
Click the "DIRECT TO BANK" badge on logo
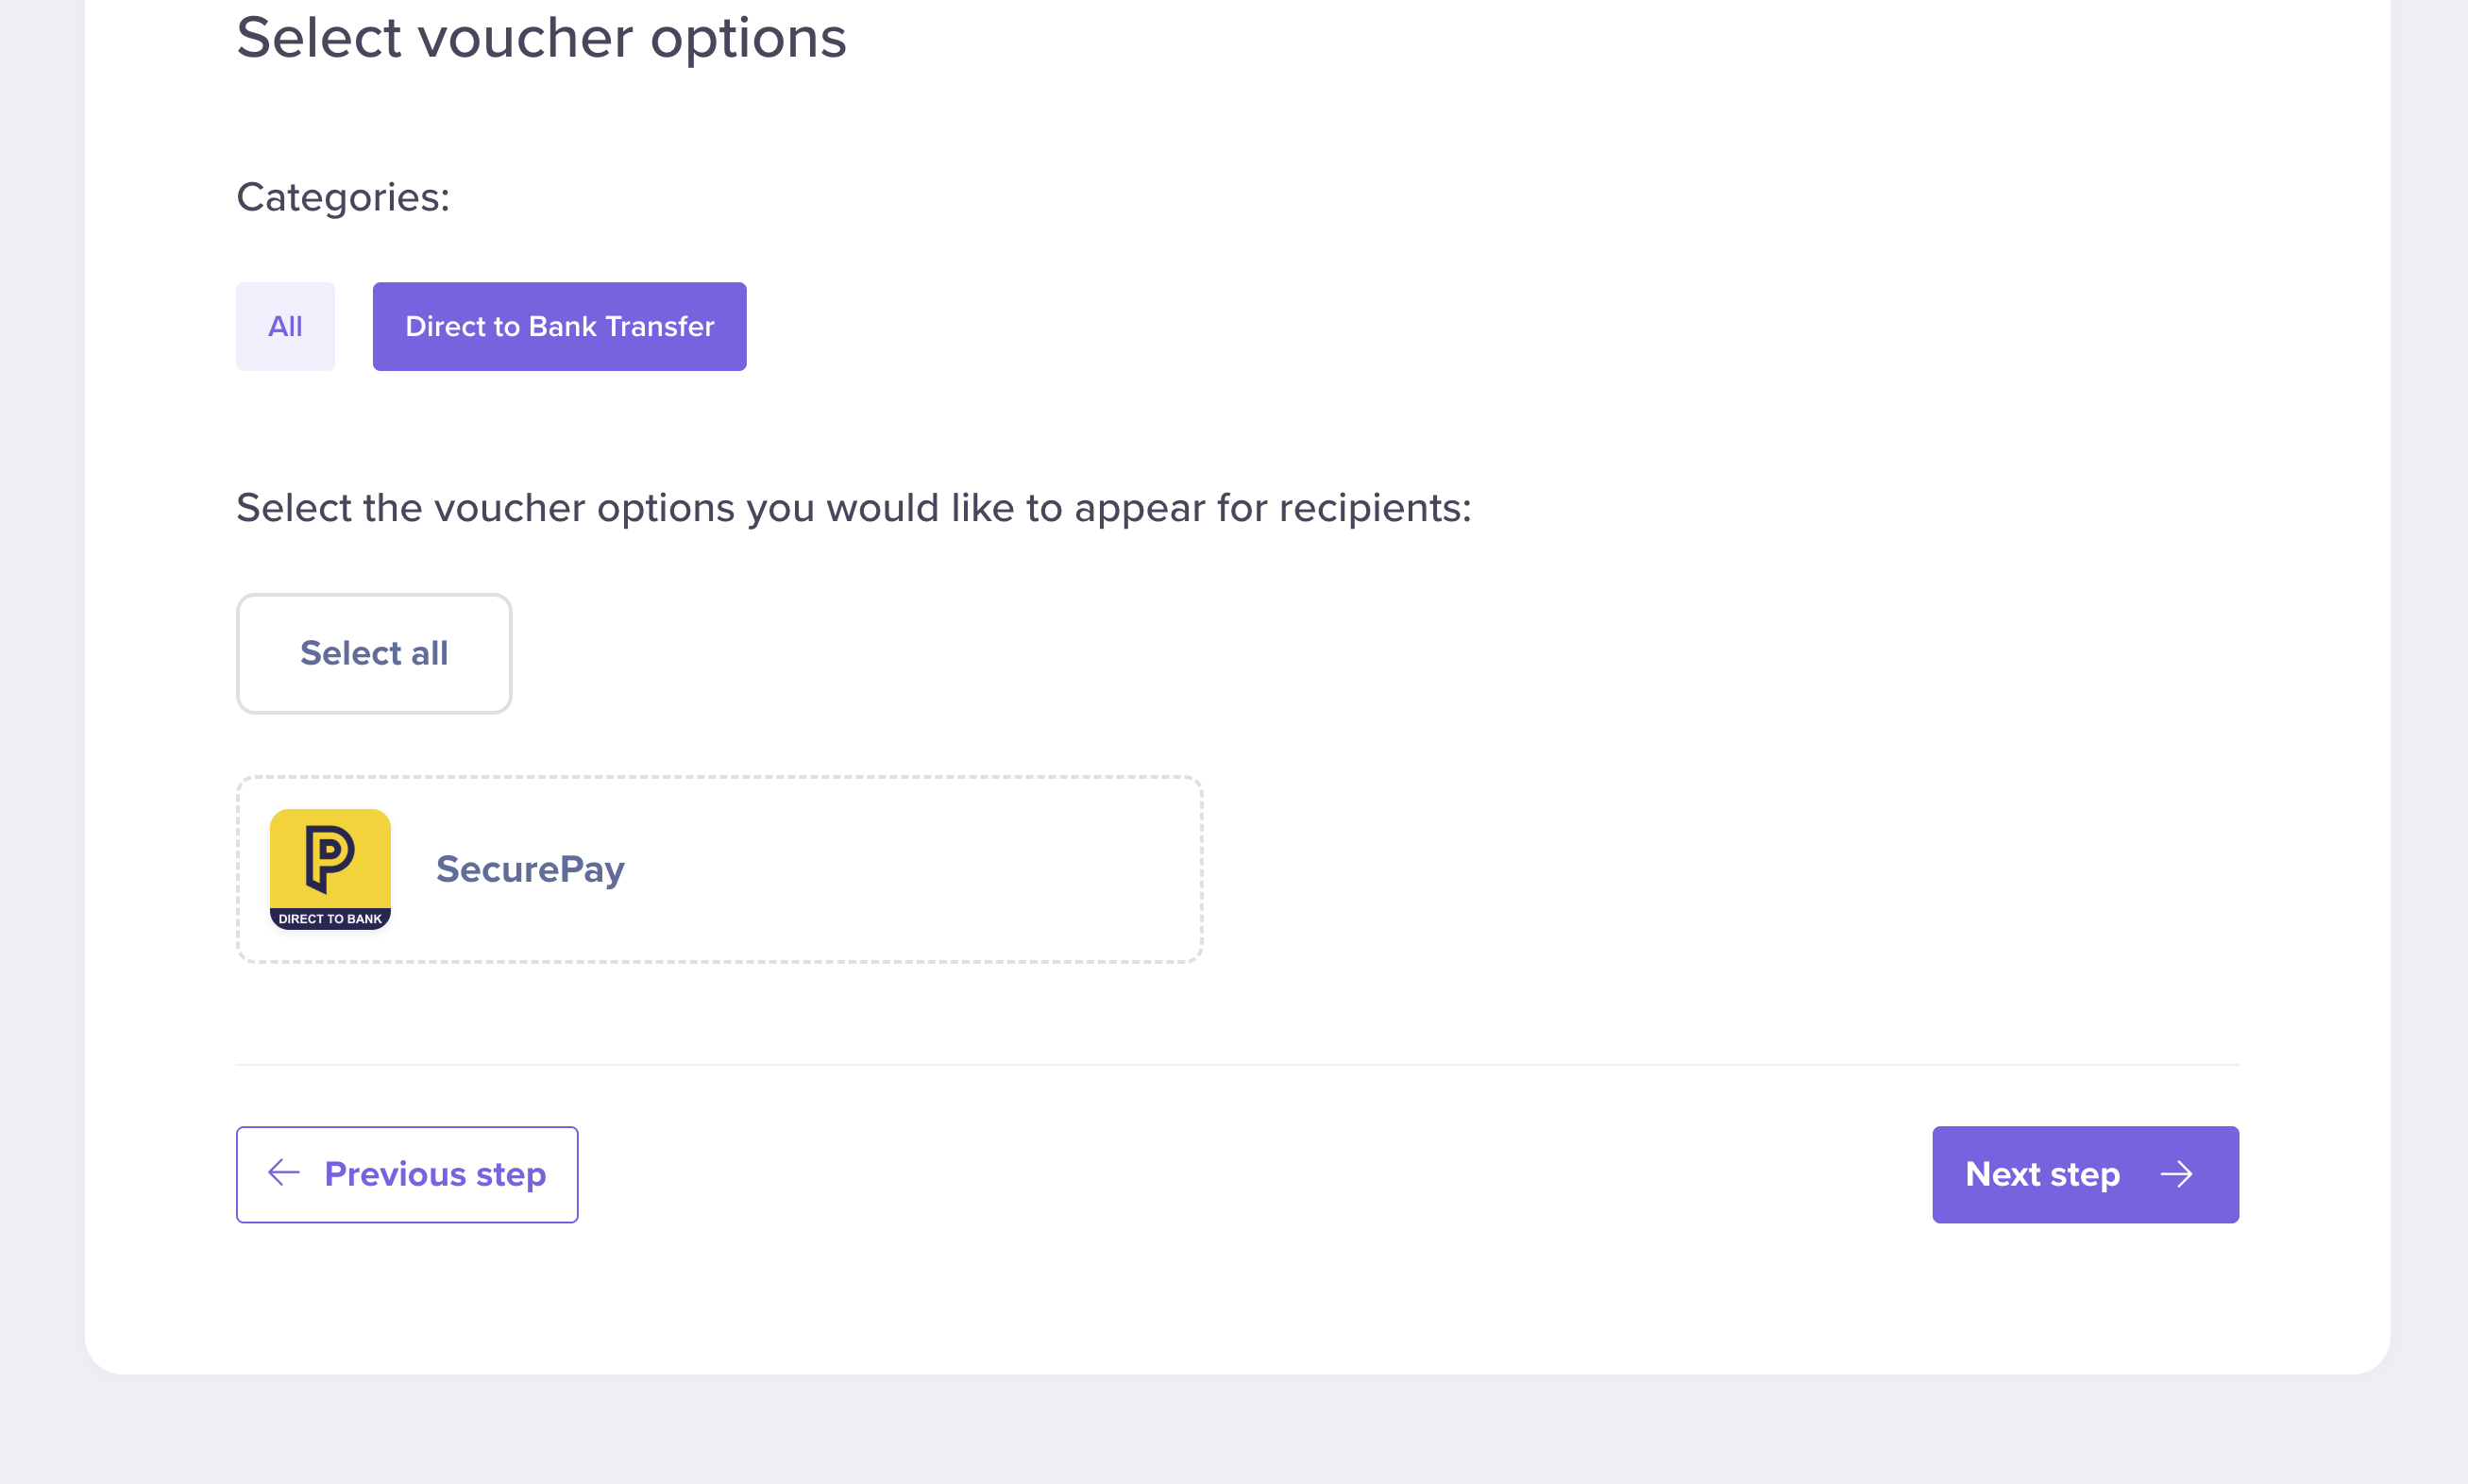point(330,918)
